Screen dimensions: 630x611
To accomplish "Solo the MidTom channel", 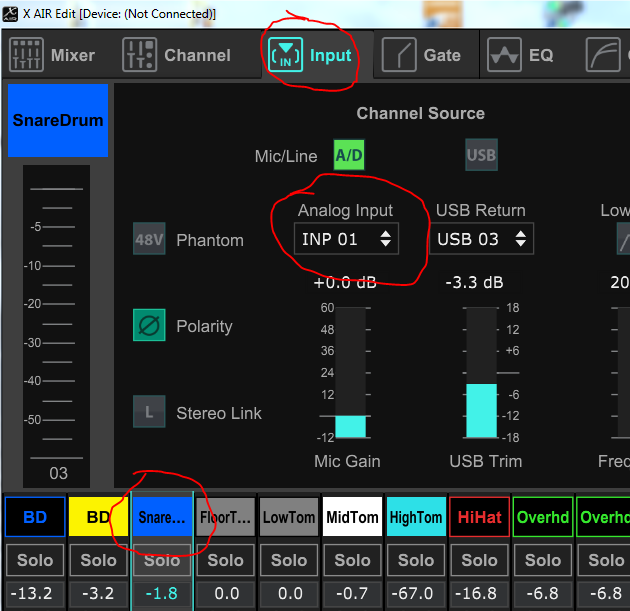I will click(352, 560).
